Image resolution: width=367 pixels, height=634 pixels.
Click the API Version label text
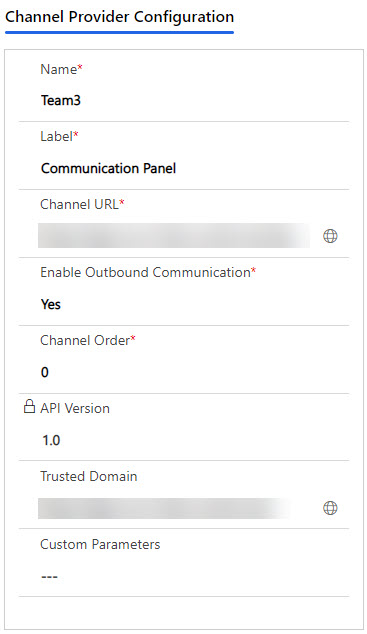click(75, 408)
